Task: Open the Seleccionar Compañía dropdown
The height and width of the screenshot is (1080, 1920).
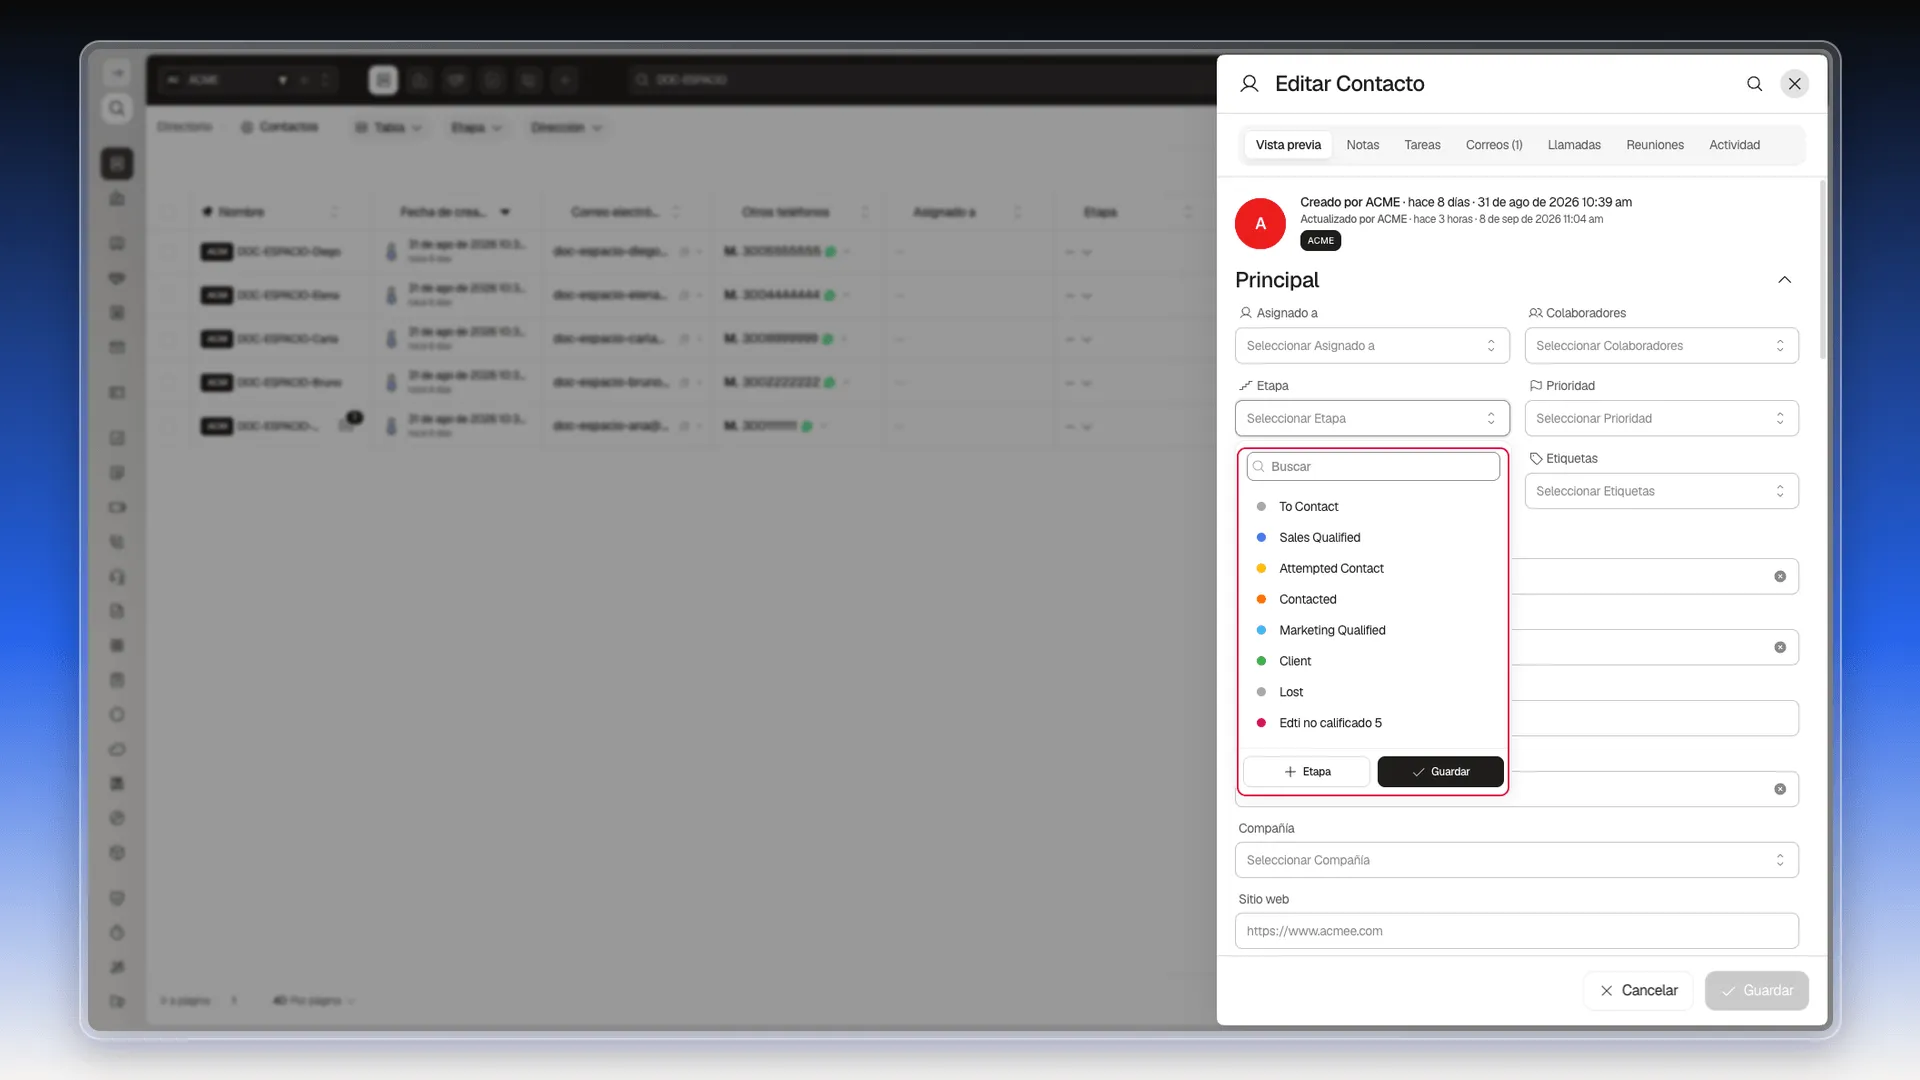Action: tap(1516, 860)
